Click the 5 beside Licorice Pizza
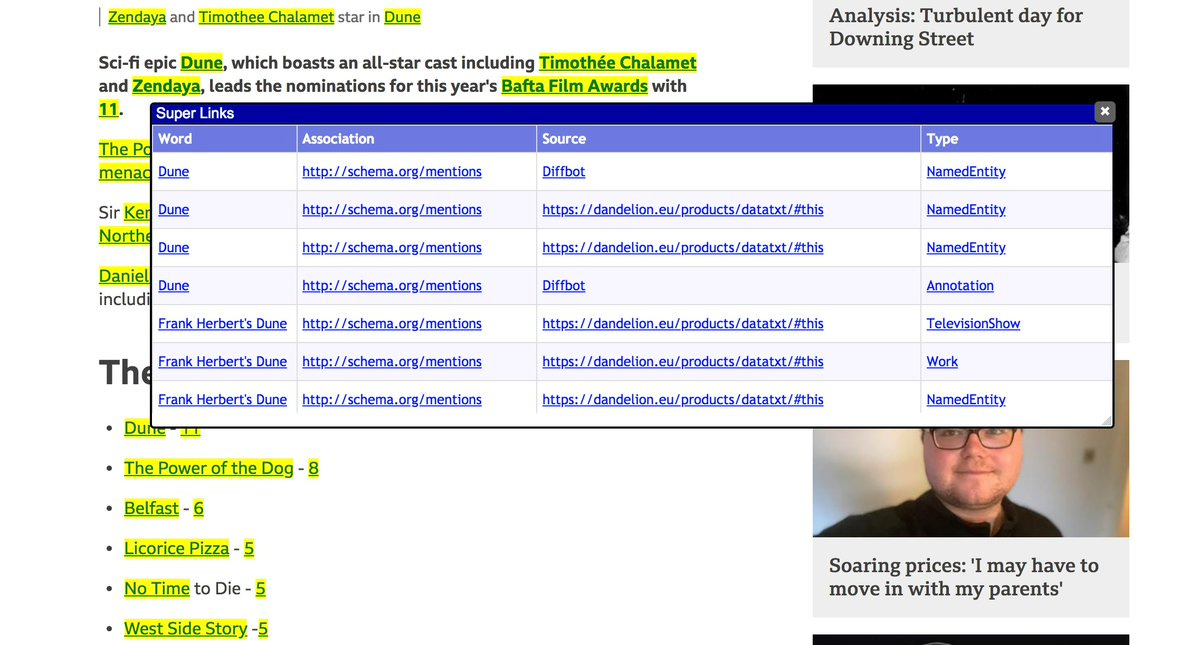This screenshot has height=645, width=1199. click(x=249, y=549)
